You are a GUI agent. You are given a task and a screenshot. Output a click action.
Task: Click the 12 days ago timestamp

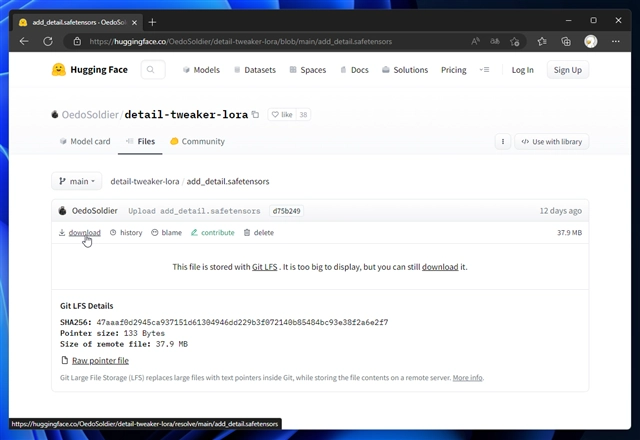tap(561, 211)
